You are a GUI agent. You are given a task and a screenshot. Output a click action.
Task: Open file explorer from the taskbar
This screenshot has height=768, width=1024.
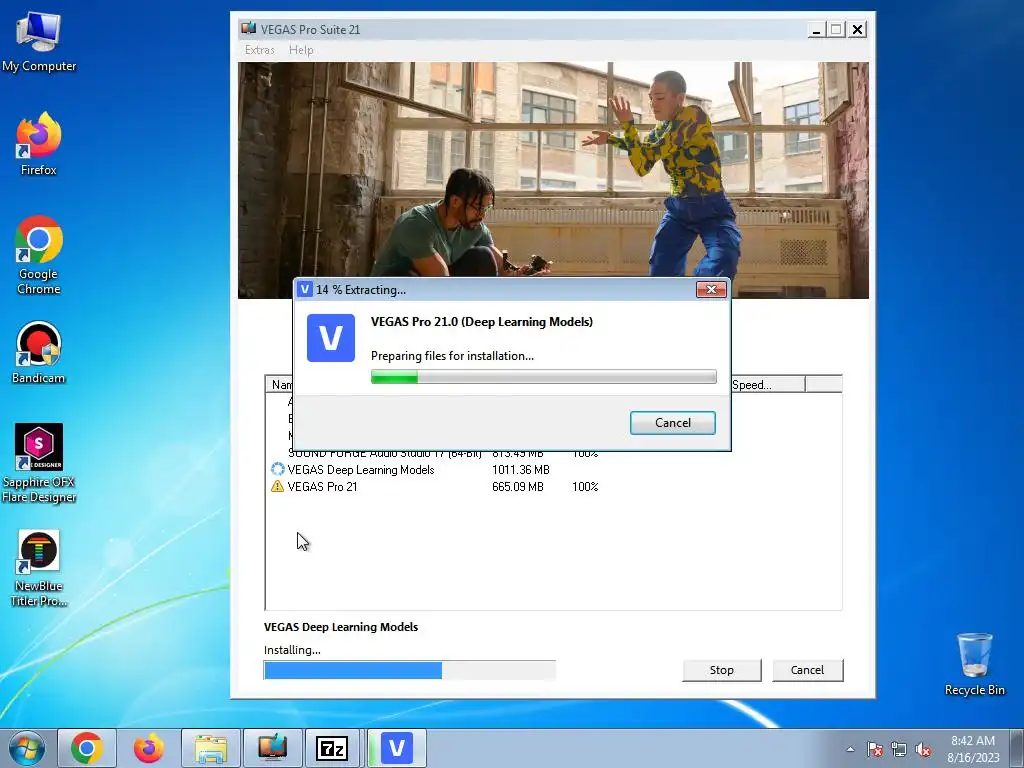click(210, 748)
